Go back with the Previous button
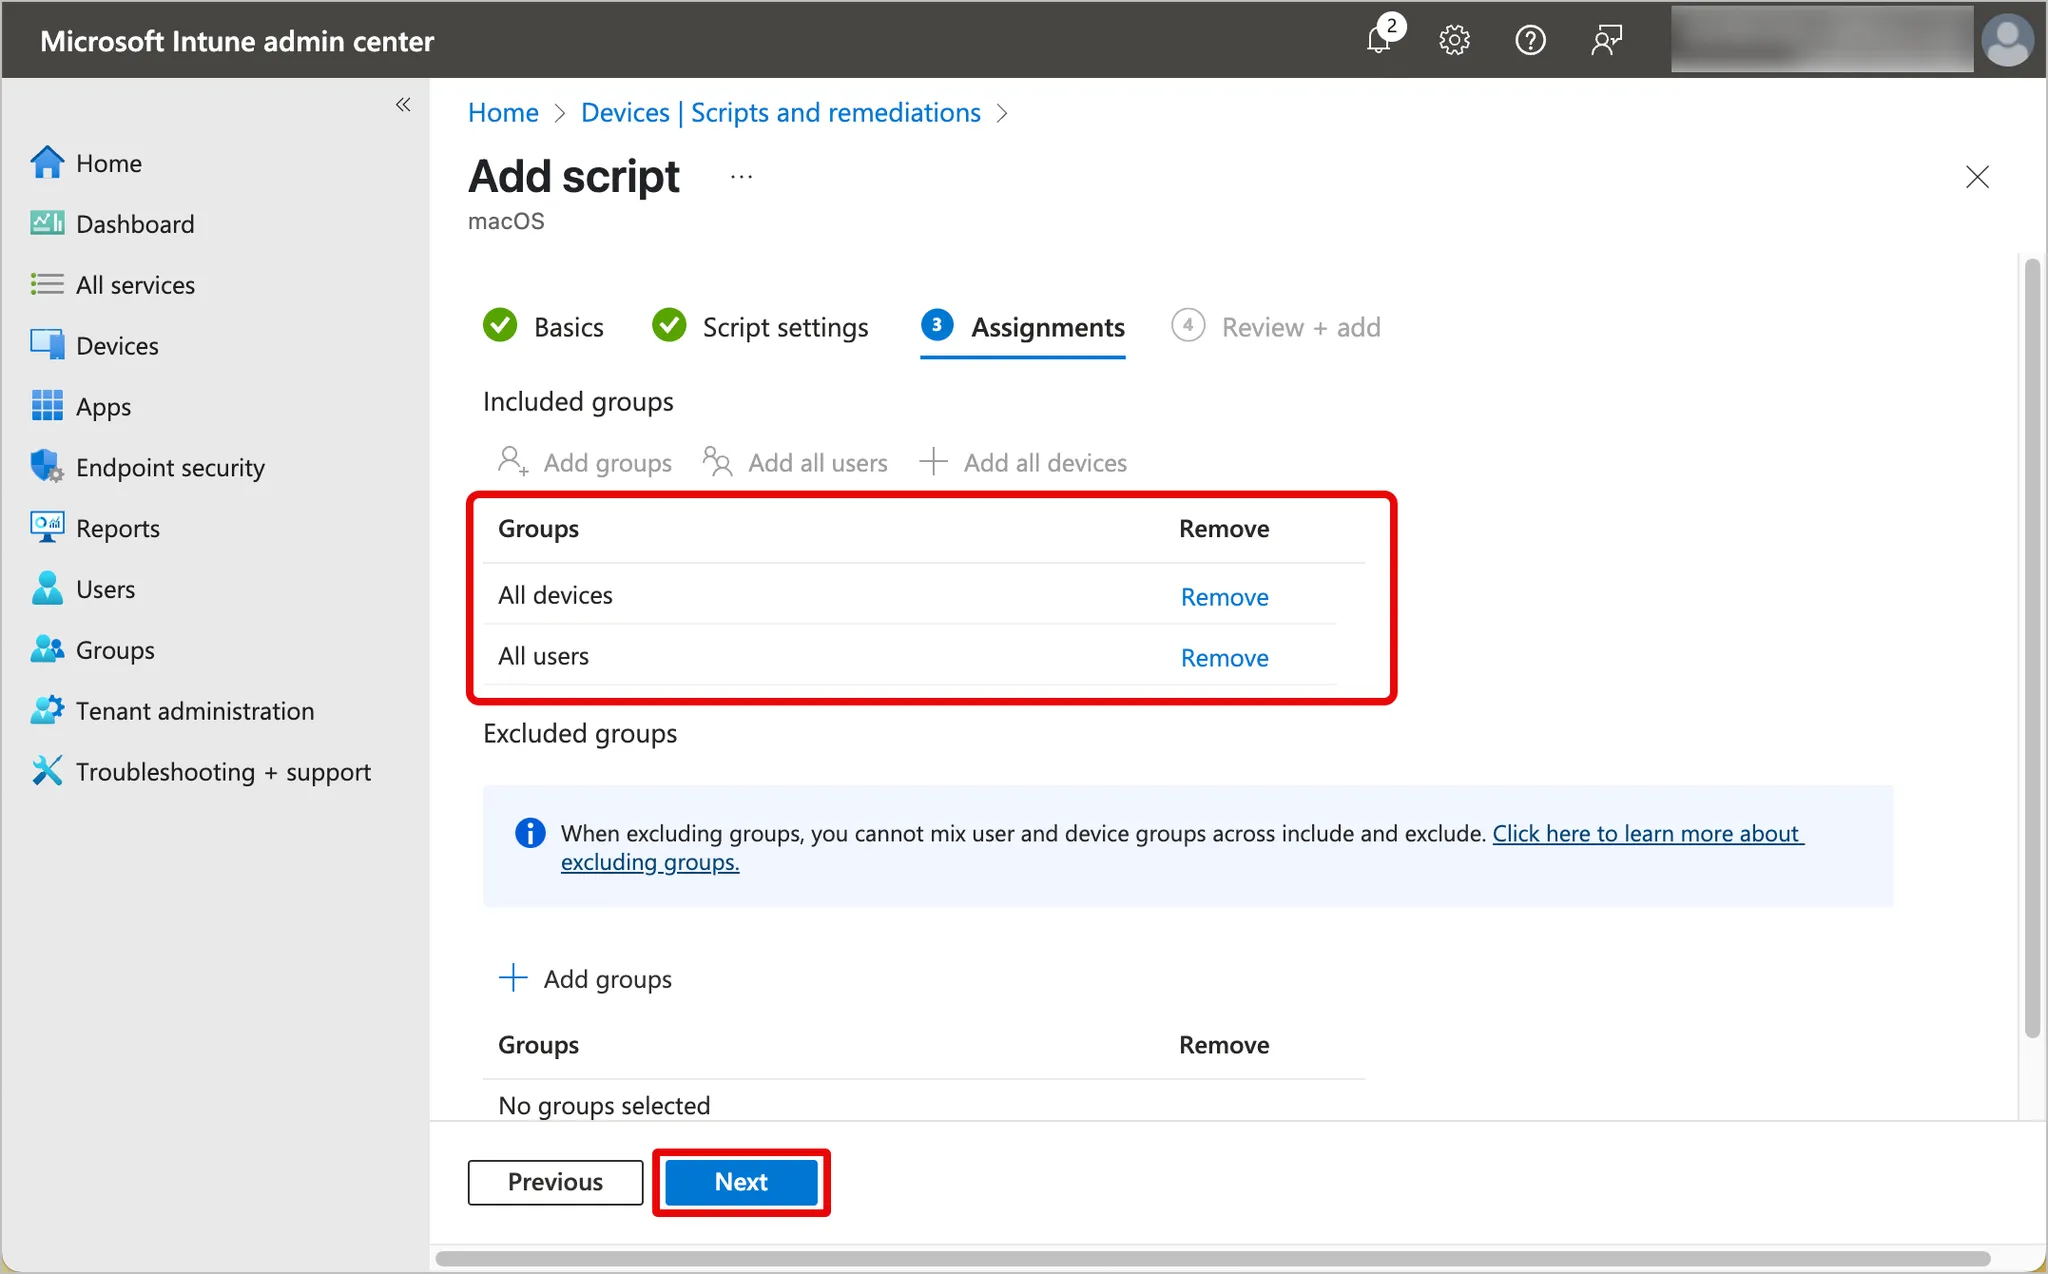2048x1274 pixels. click(555, 1182)
